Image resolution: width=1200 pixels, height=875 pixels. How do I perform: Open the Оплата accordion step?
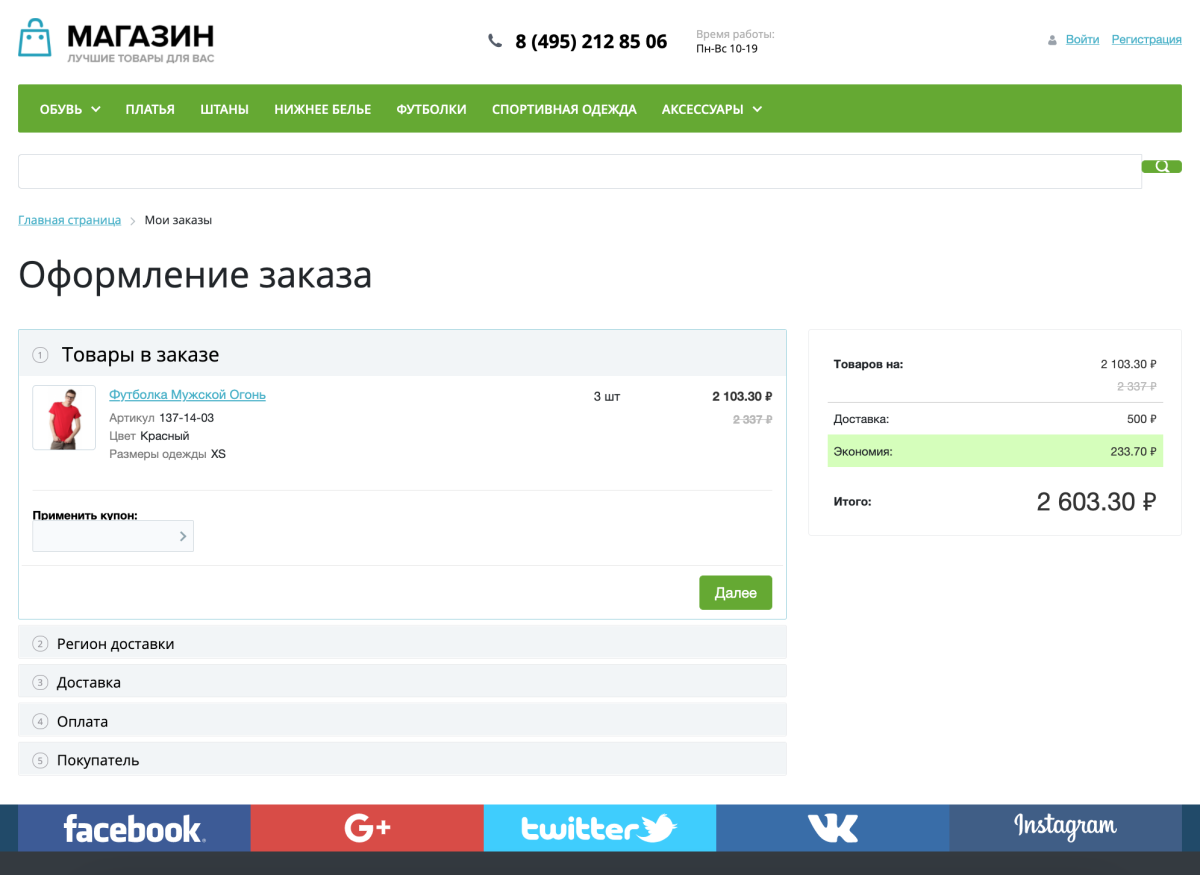click(403, 721)
